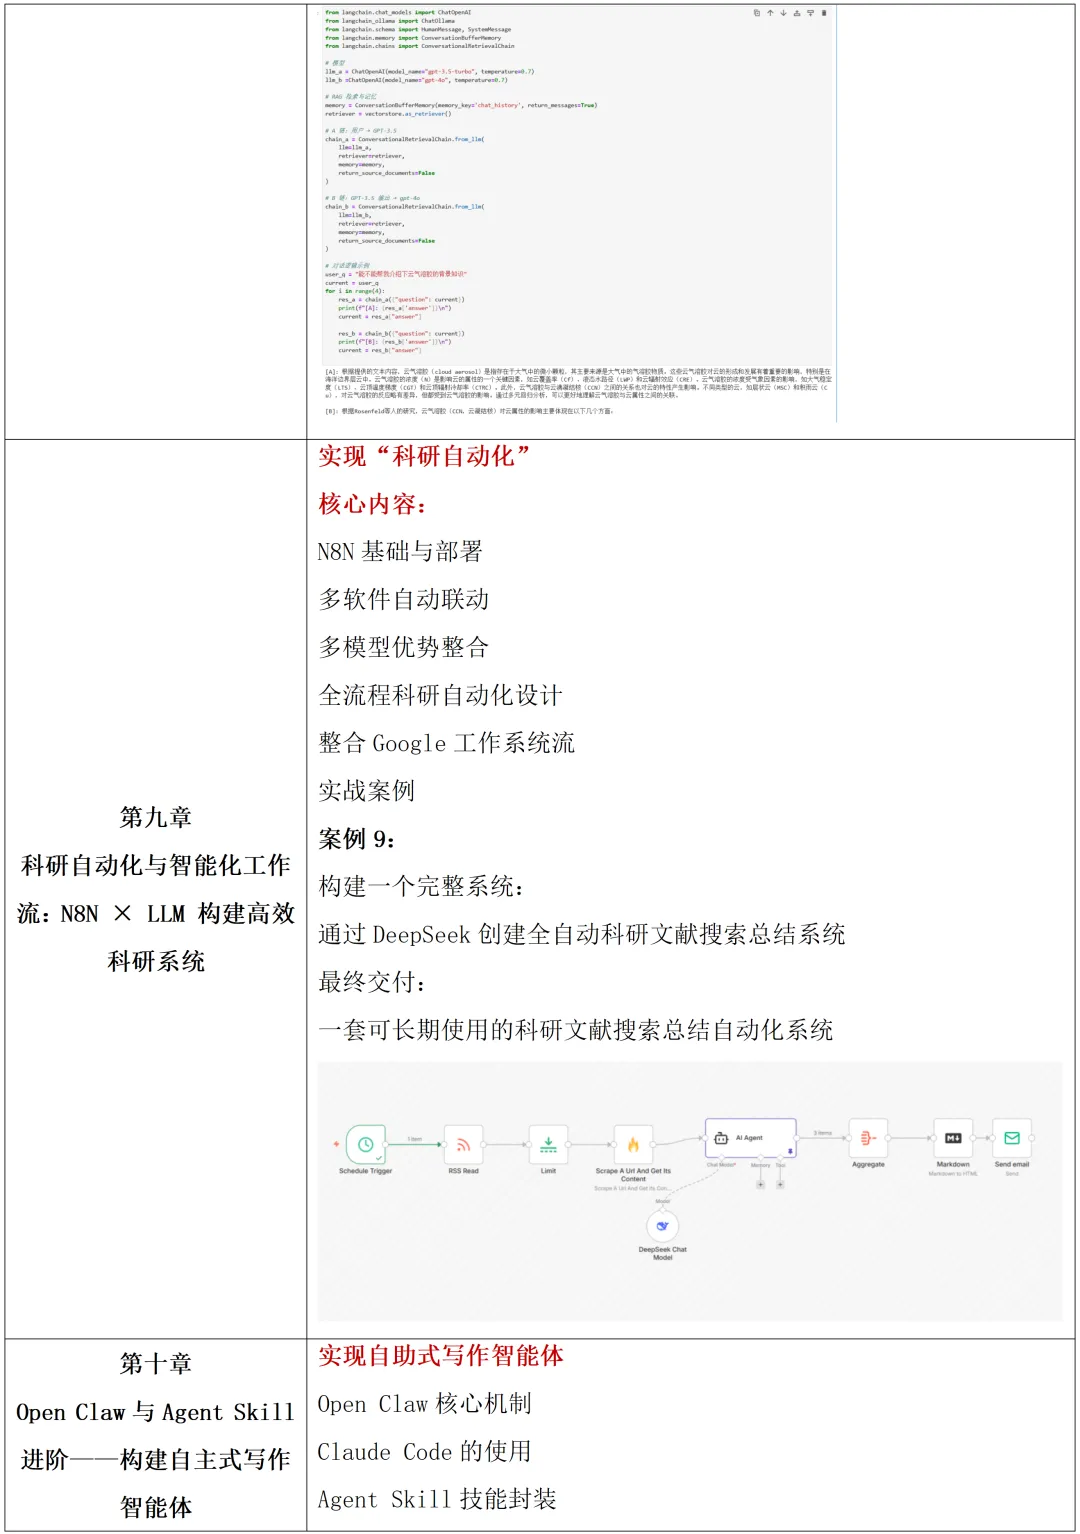Click the line 实战案例
Image resolution: width=1080 pixels, height=1534 pixels.
pos(366,791)
